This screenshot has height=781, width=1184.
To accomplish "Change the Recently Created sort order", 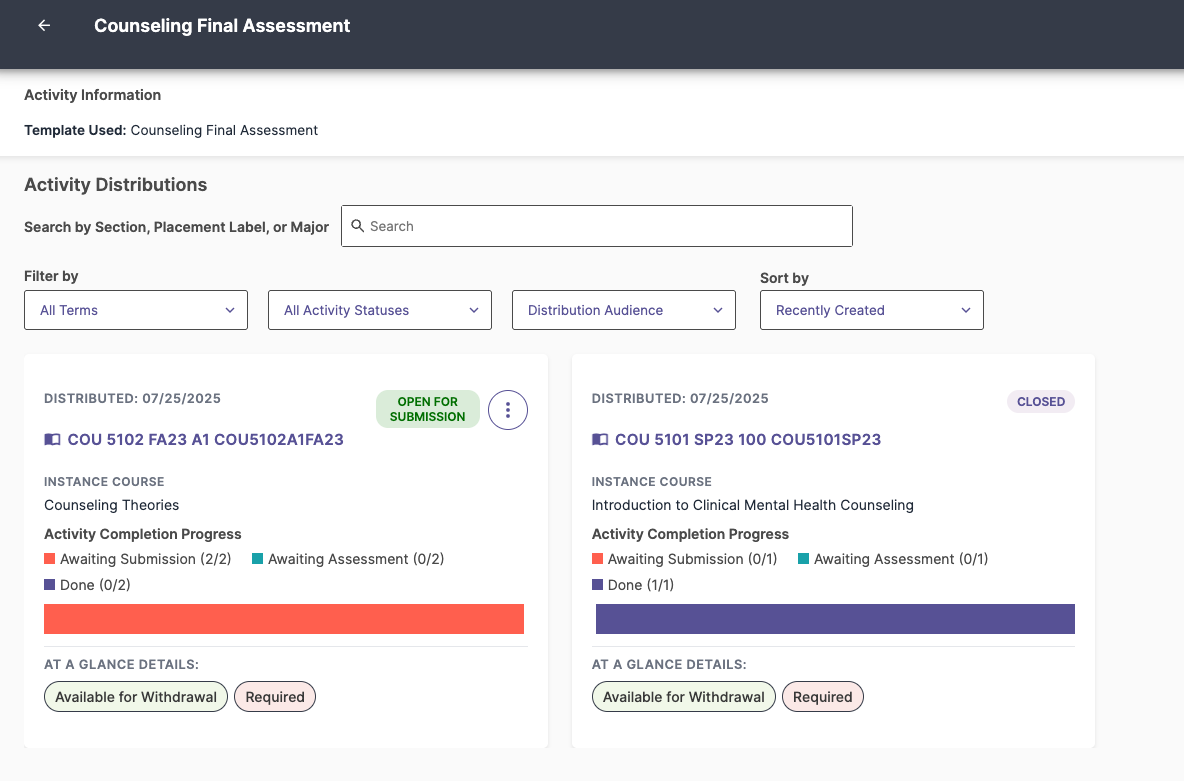I will [871, 310].
